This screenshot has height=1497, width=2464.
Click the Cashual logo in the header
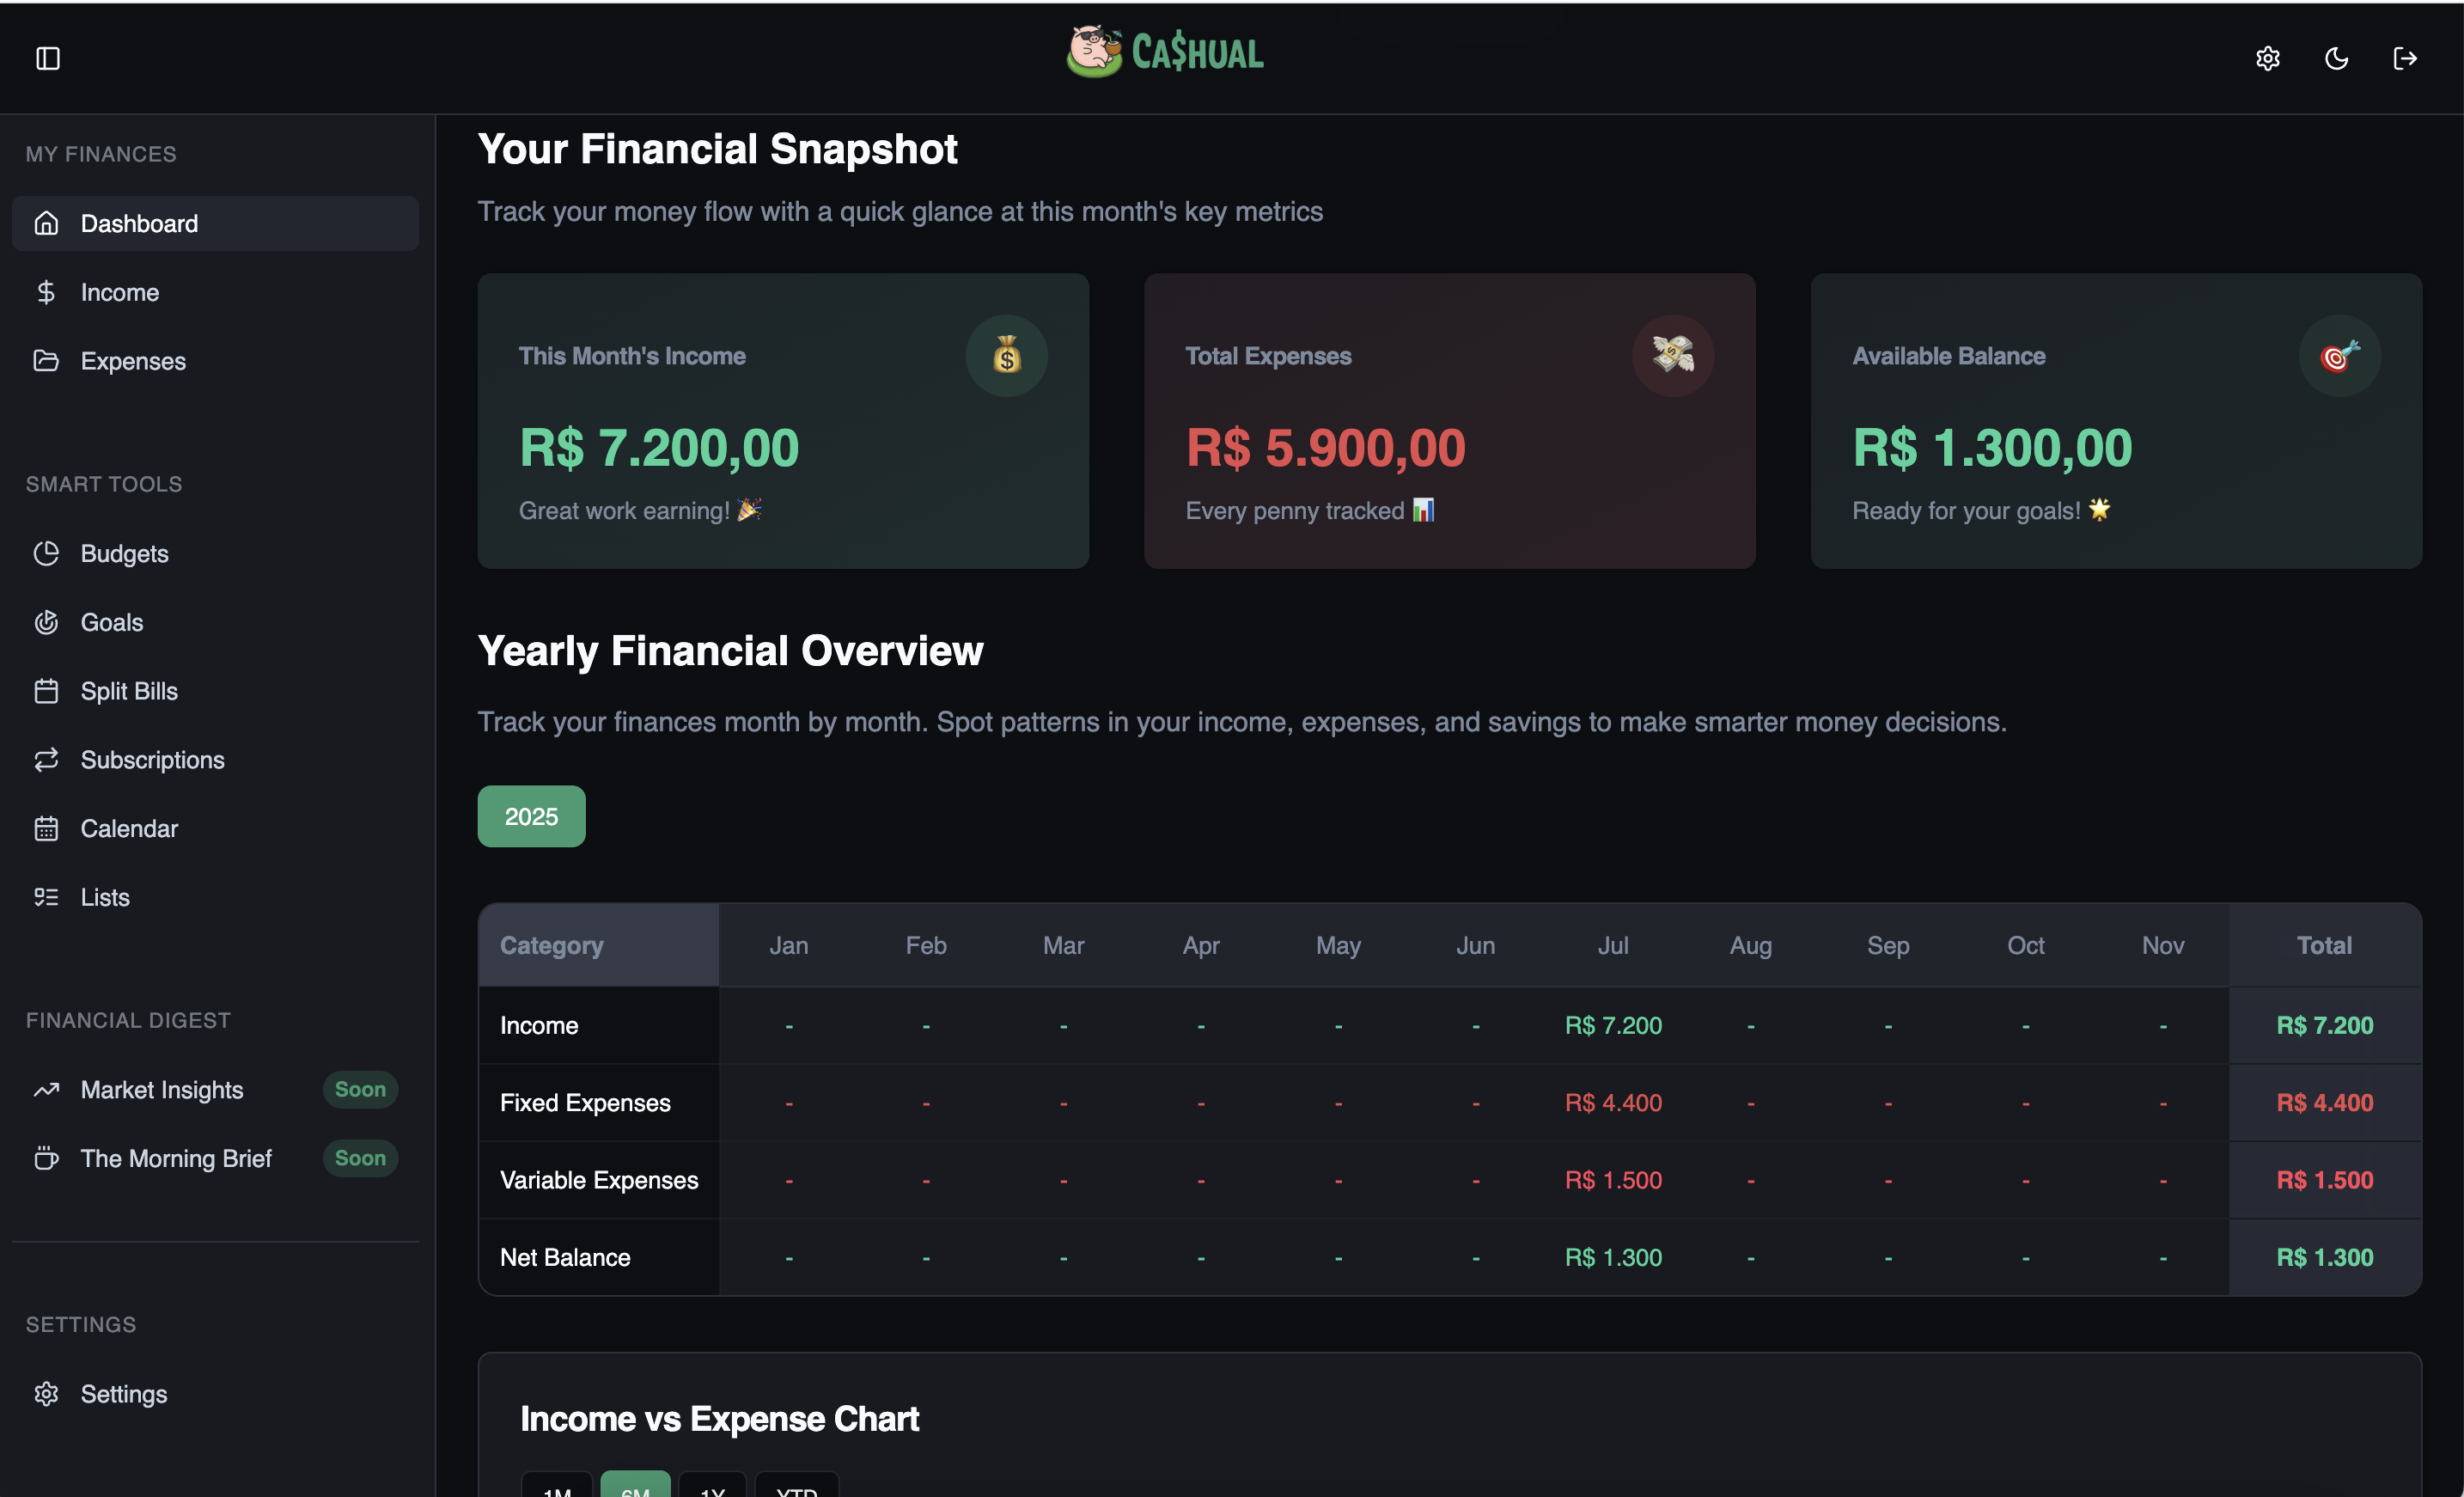[1165, 52]
